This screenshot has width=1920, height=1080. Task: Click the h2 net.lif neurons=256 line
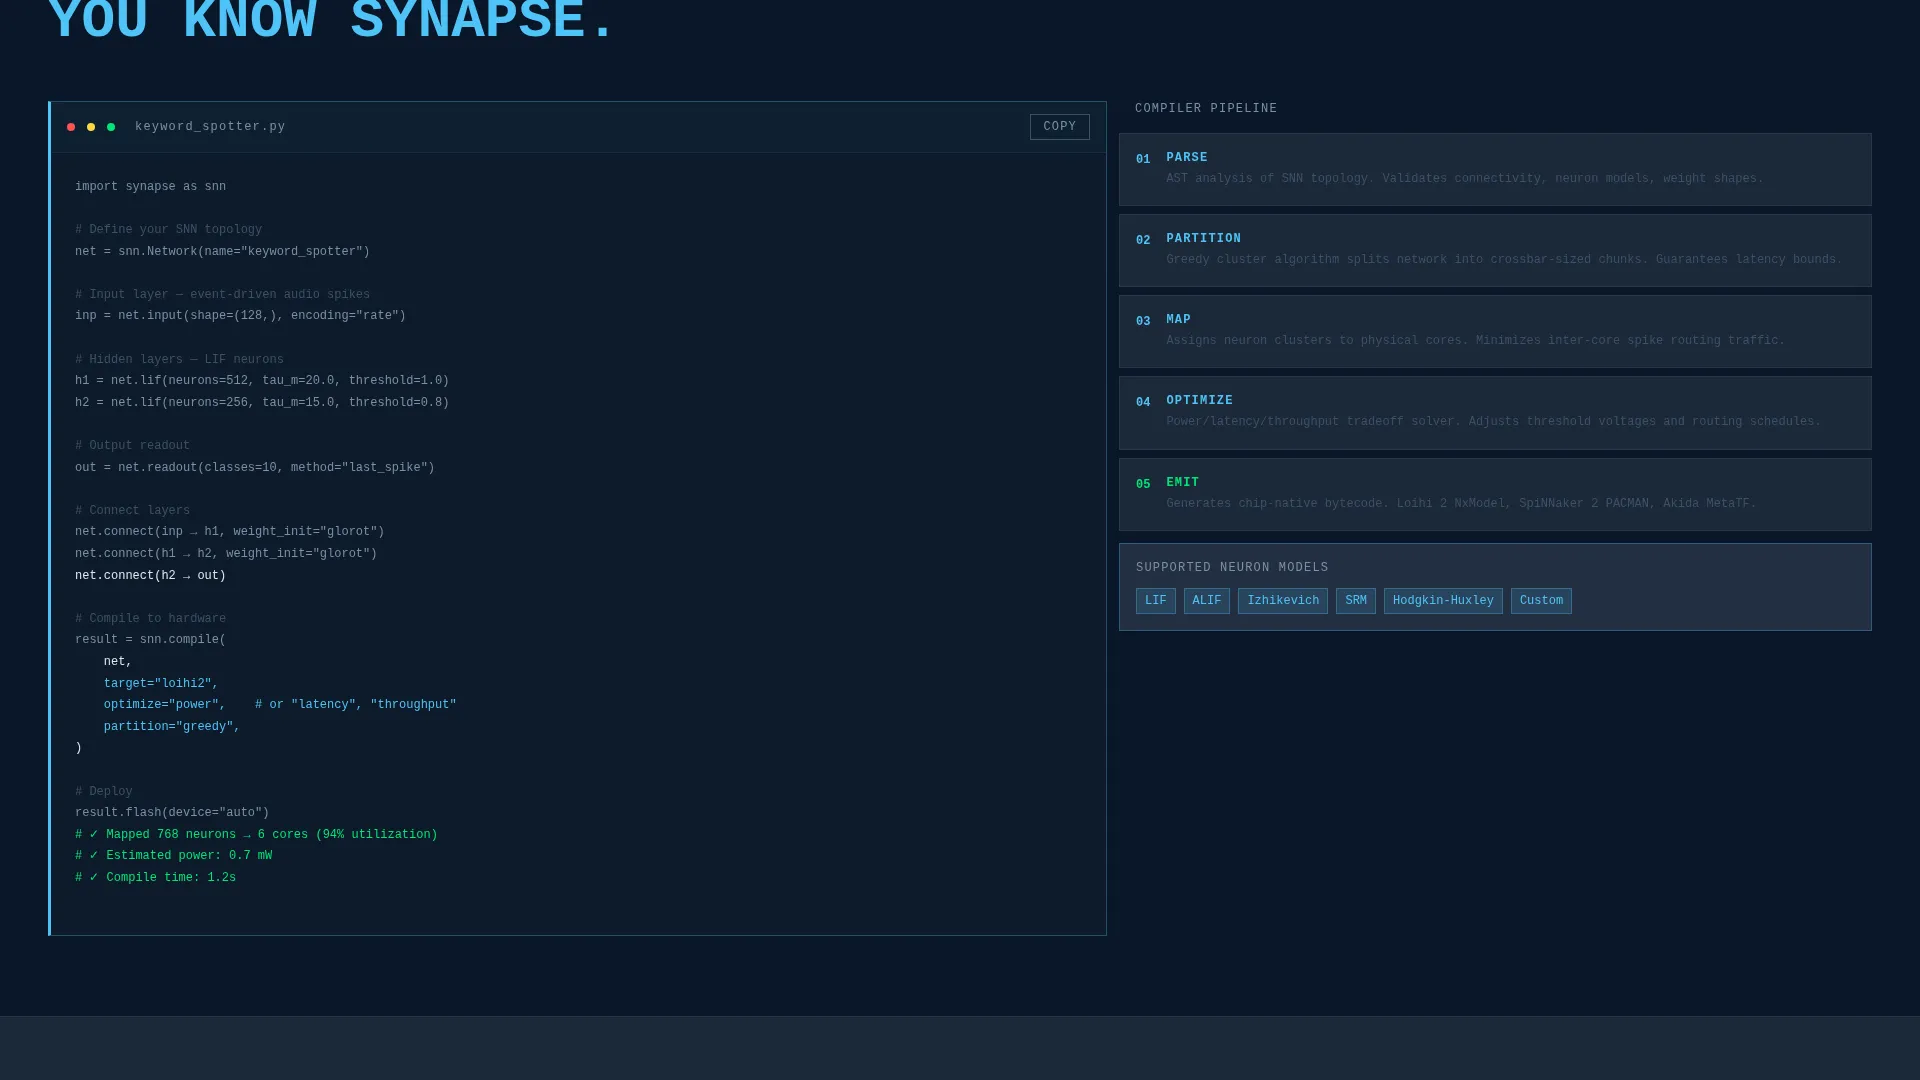click(x=262, y=403)
